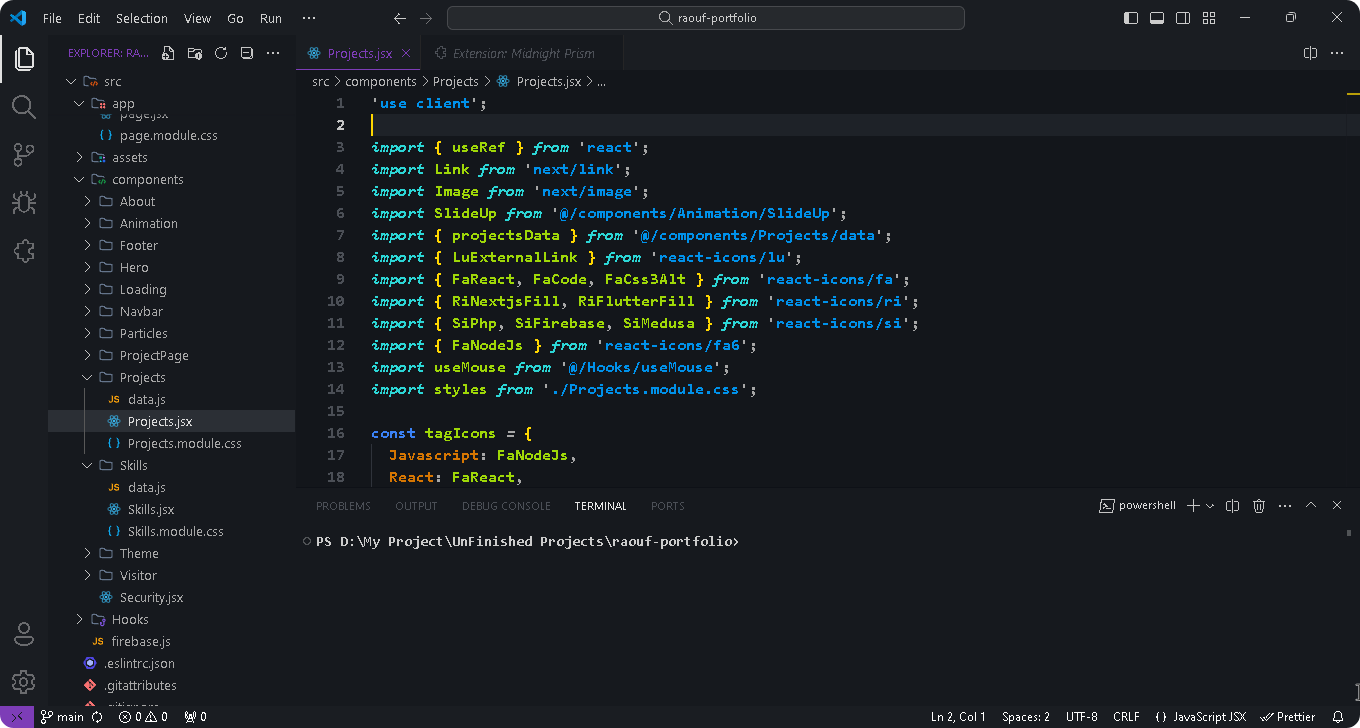Toggle bottom panel visibility
This screenshot has height=728, width=1360.
click(x=1157, y=18)
